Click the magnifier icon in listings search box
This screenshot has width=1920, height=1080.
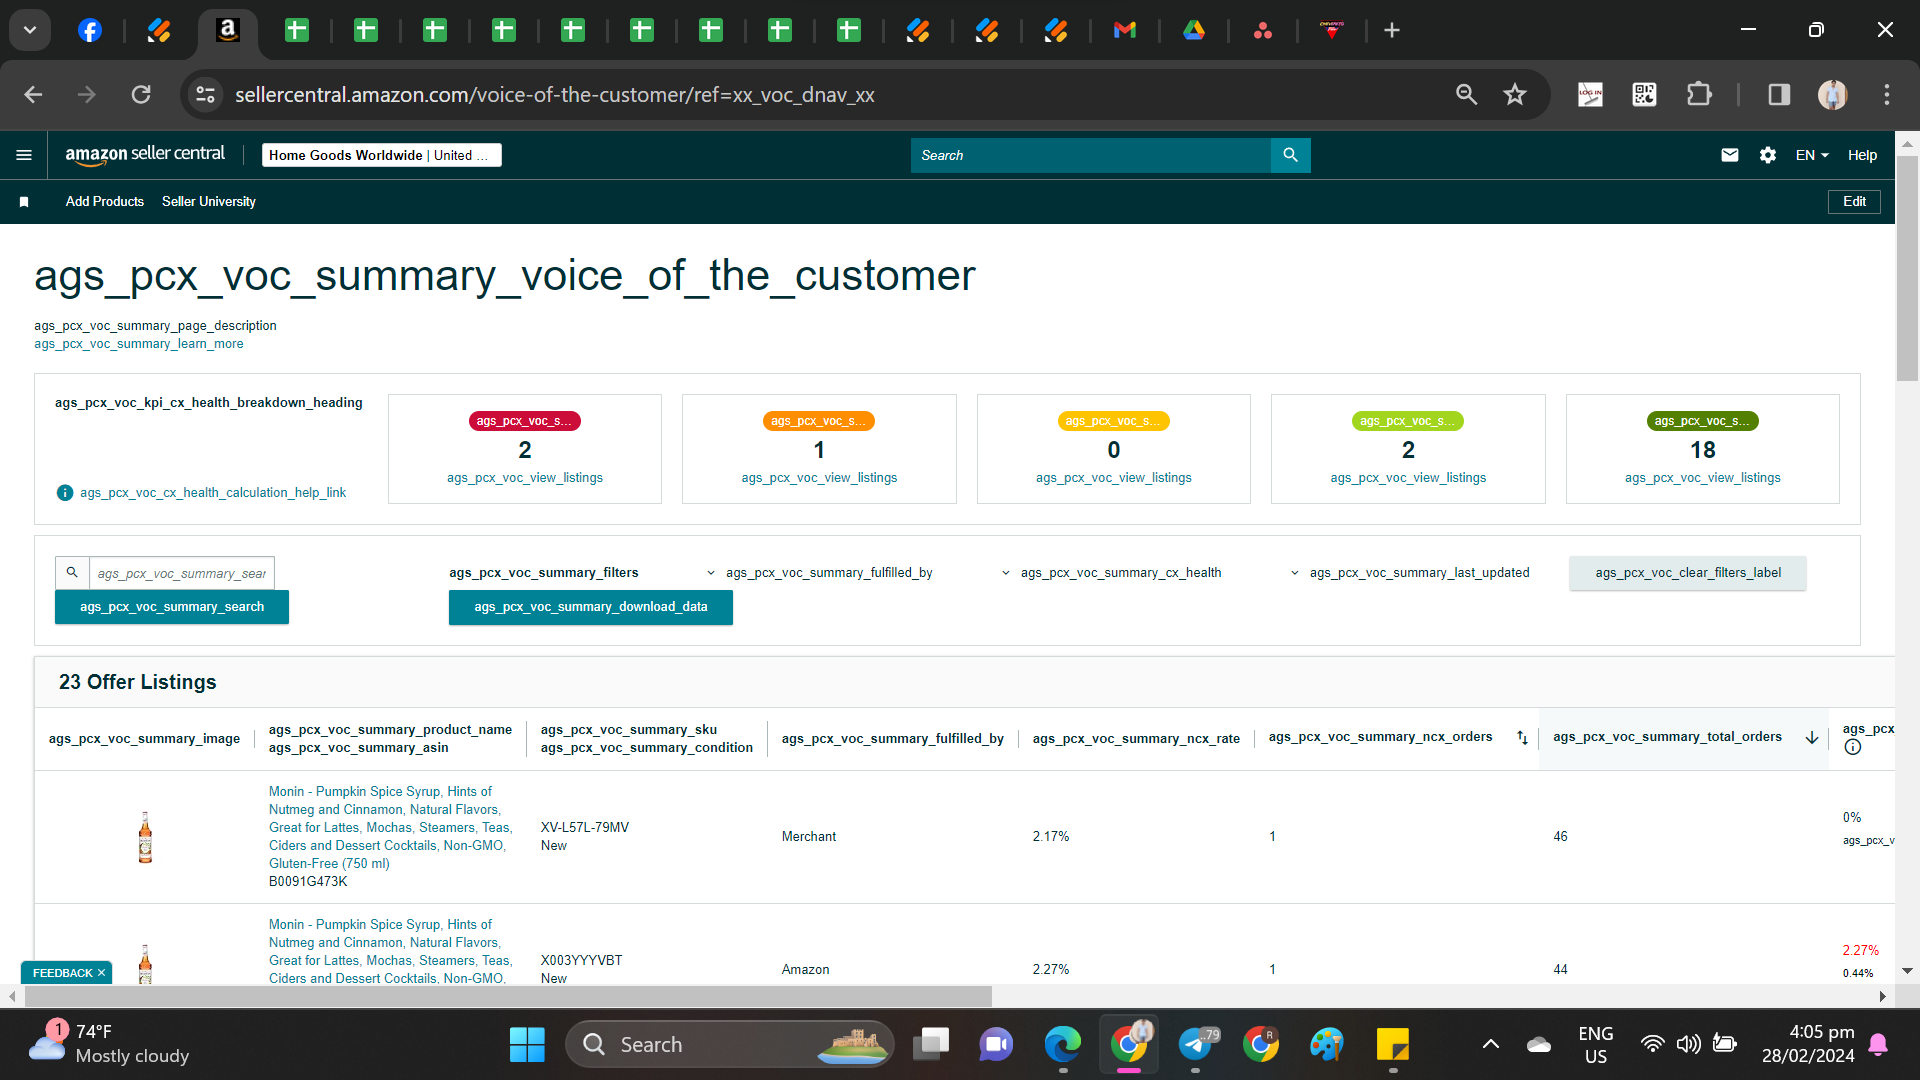72,573
